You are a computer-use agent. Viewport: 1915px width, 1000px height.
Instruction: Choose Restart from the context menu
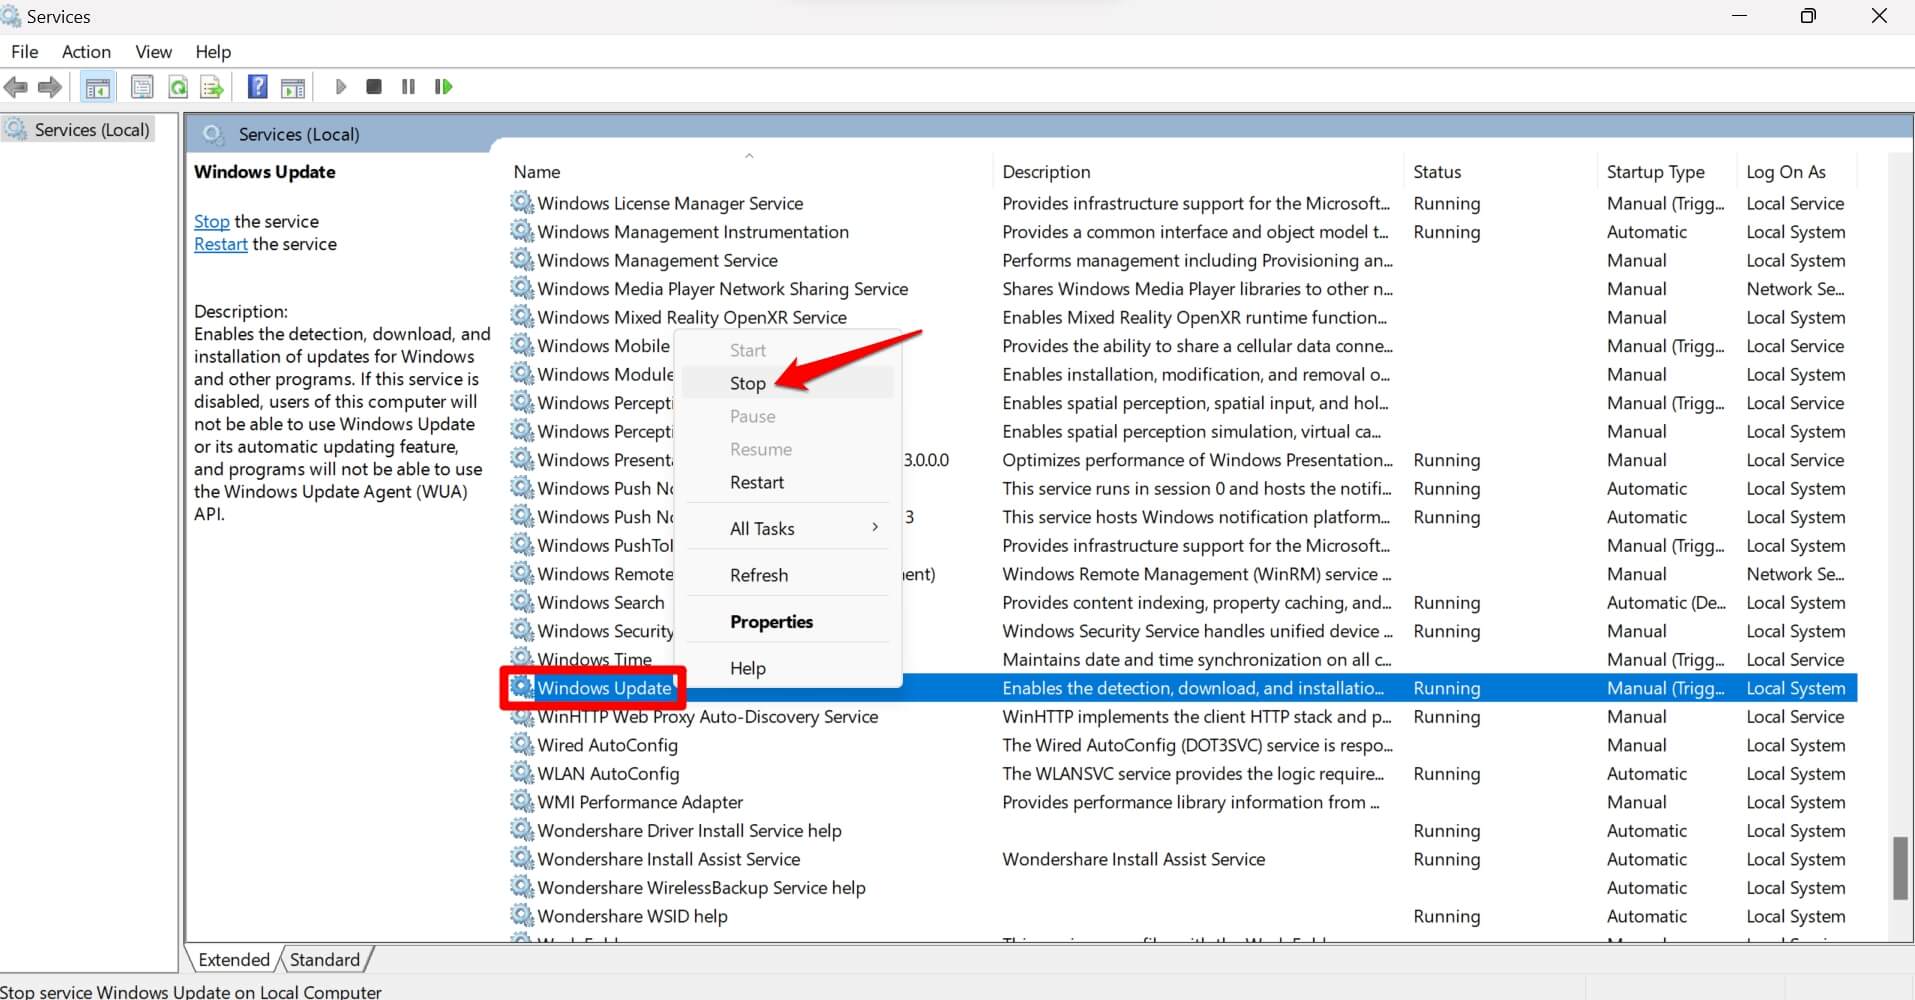(788, 482)
